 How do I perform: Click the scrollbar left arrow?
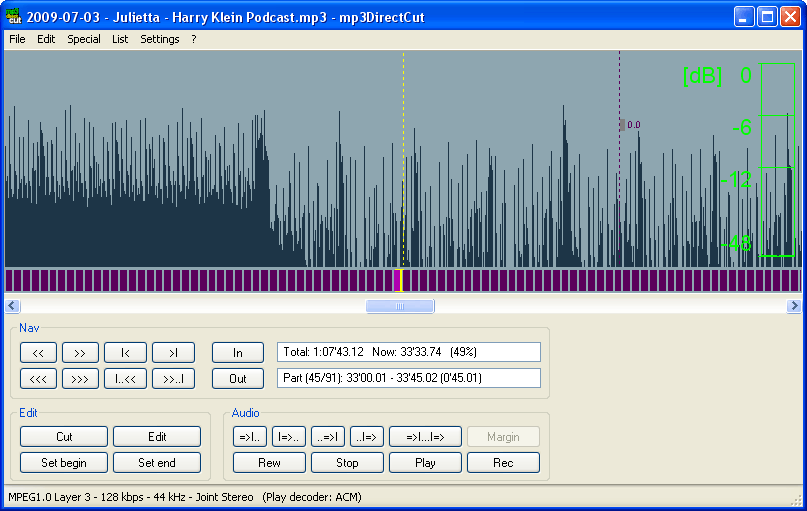click(12, 306)
